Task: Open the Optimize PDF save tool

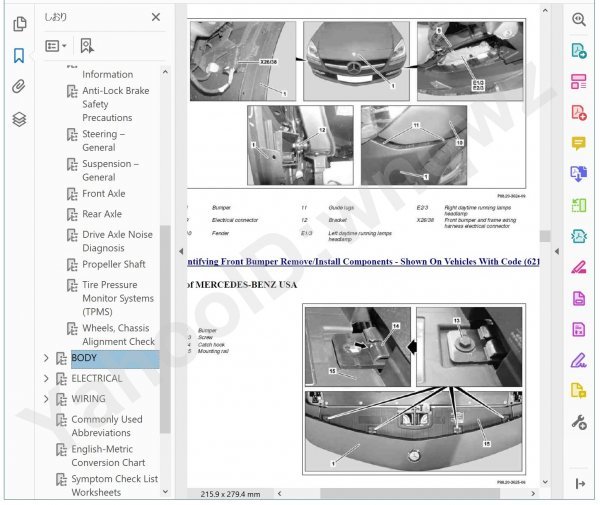Action: (579, 329)
